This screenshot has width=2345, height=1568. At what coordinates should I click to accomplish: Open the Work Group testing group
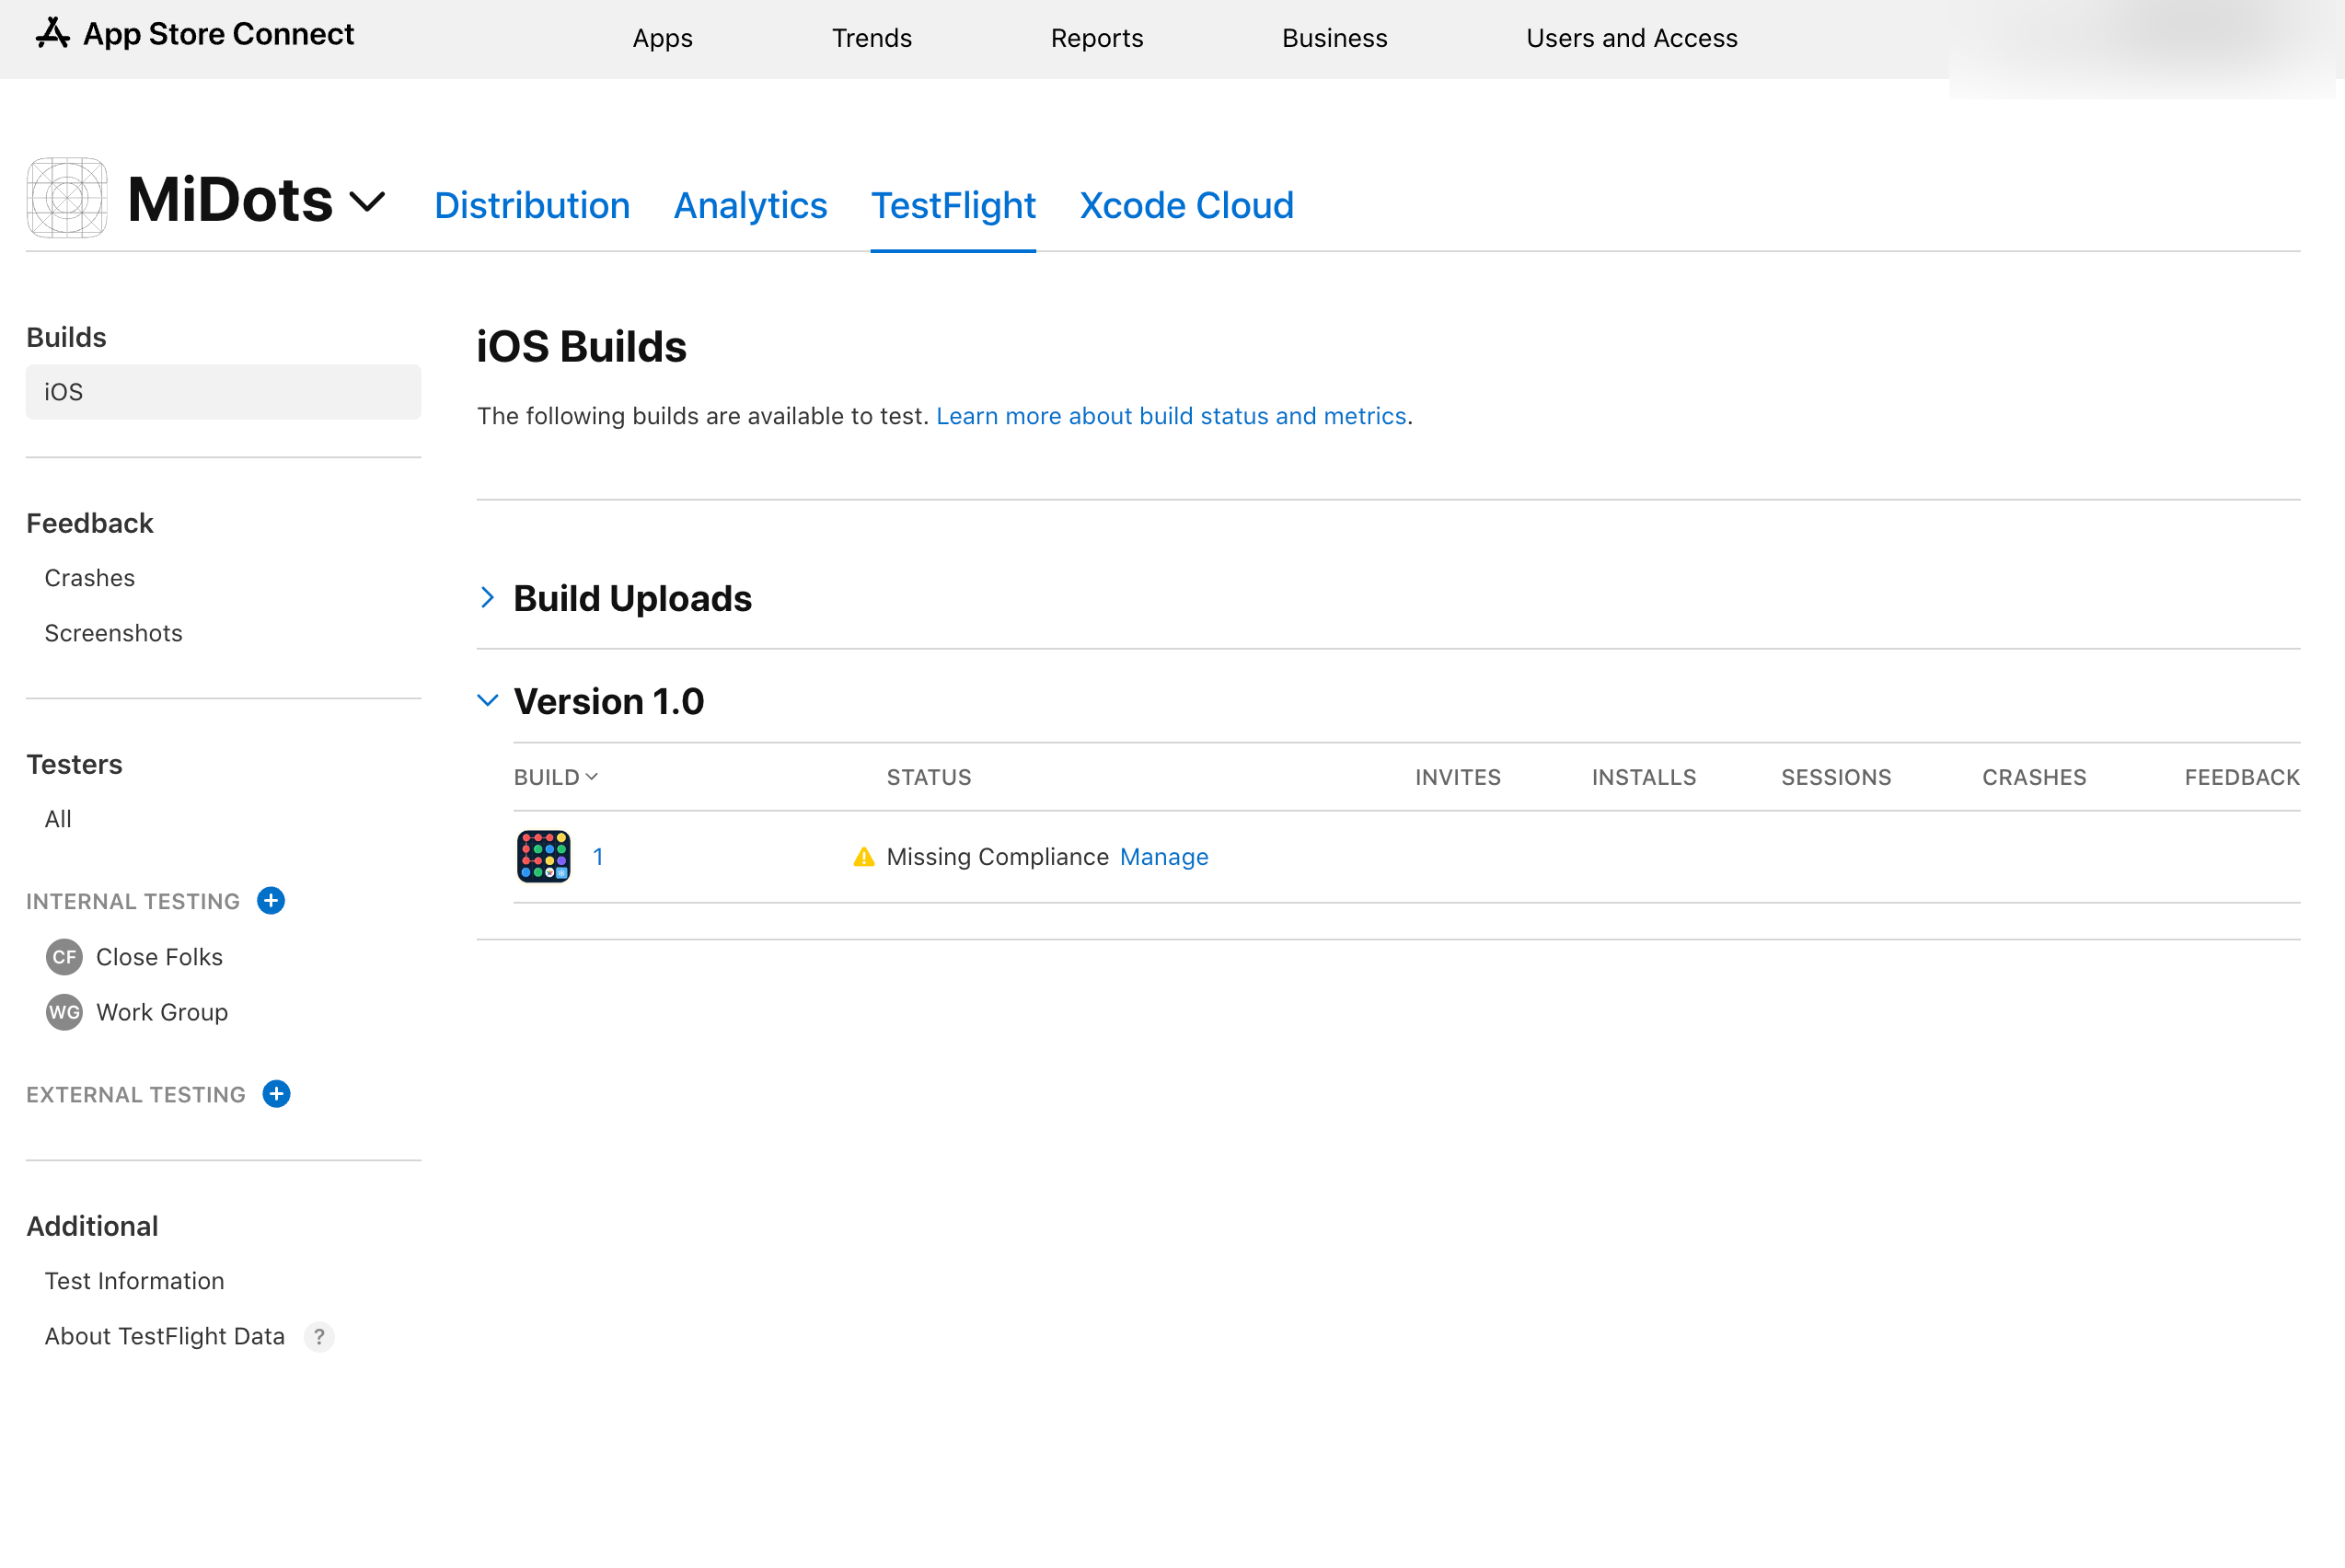click(162, 1013)
